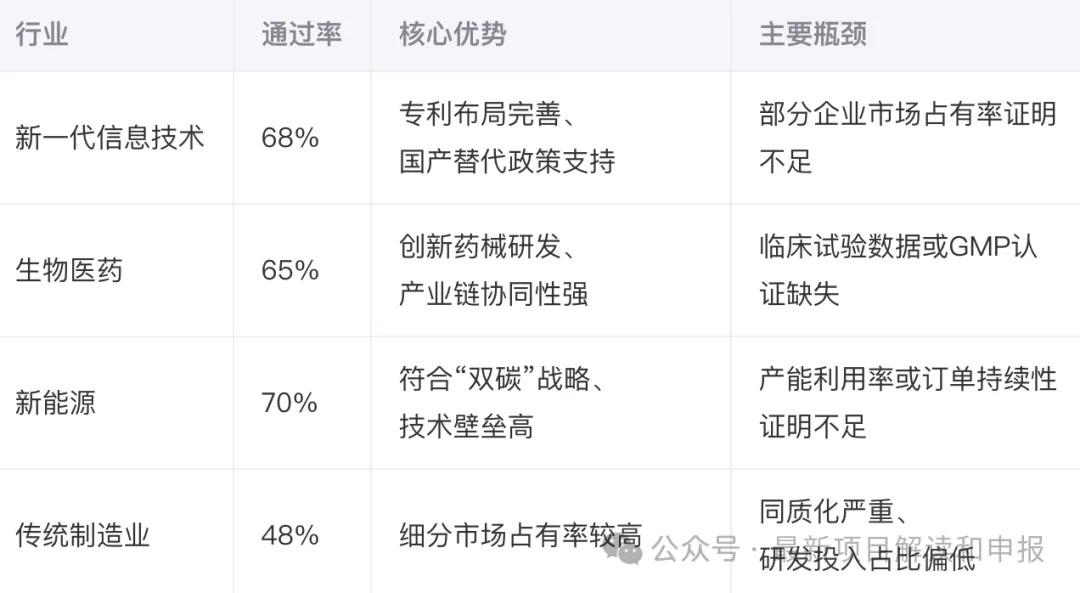Viewport: 1080px width, 593px height.
Task: Select the 生物医药 row label
Action: pyautogui.click(x=69, y=270)
